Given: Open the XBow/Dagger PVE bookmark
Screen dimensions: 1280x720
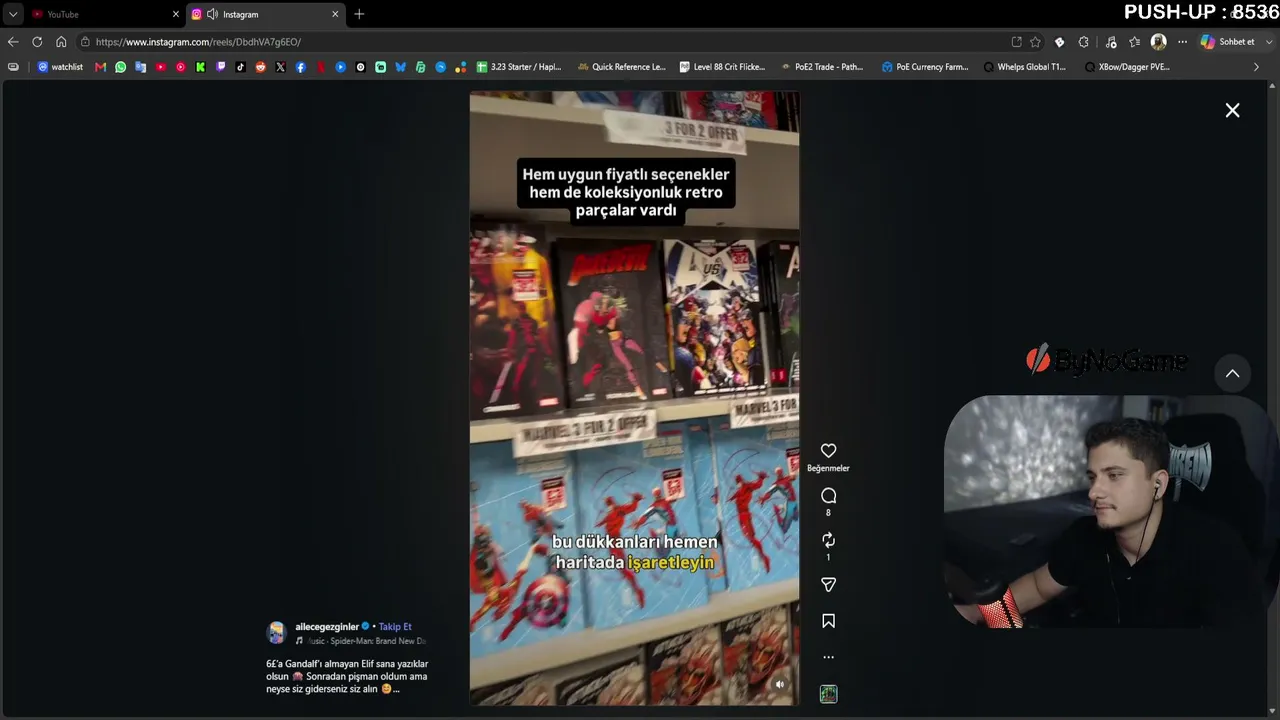Looking at the screenshot, I should [x=1127, y=67].
